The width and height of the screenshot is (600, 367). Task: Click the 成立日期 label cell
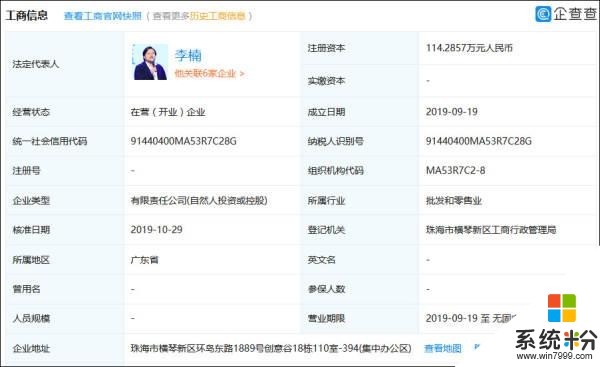360,112
